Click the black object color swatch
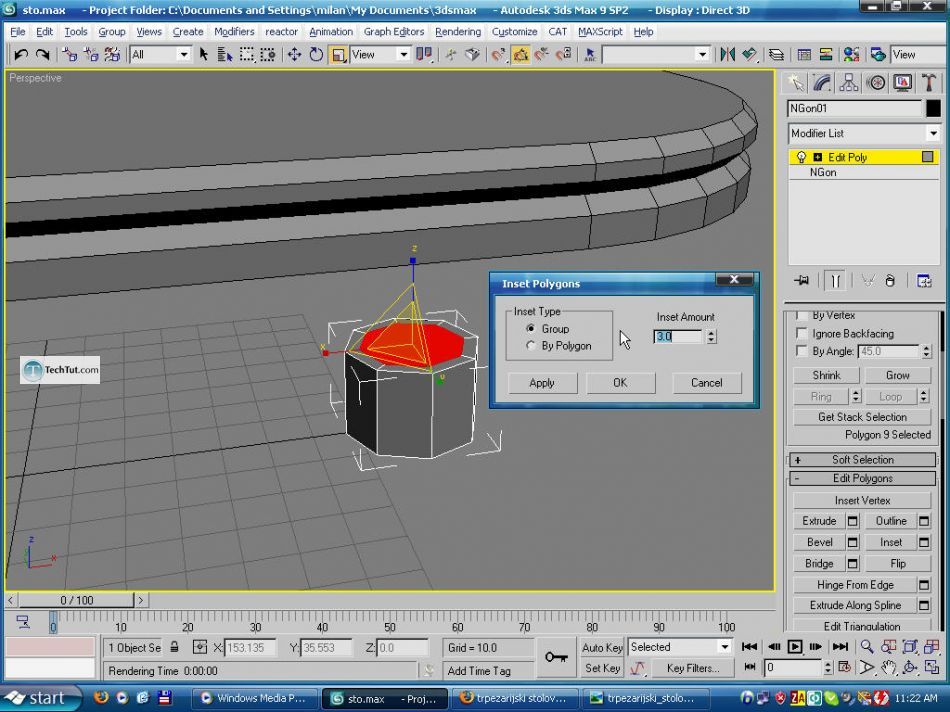The width and height of the screenshot is (950, 712). [x=933, y=108]
